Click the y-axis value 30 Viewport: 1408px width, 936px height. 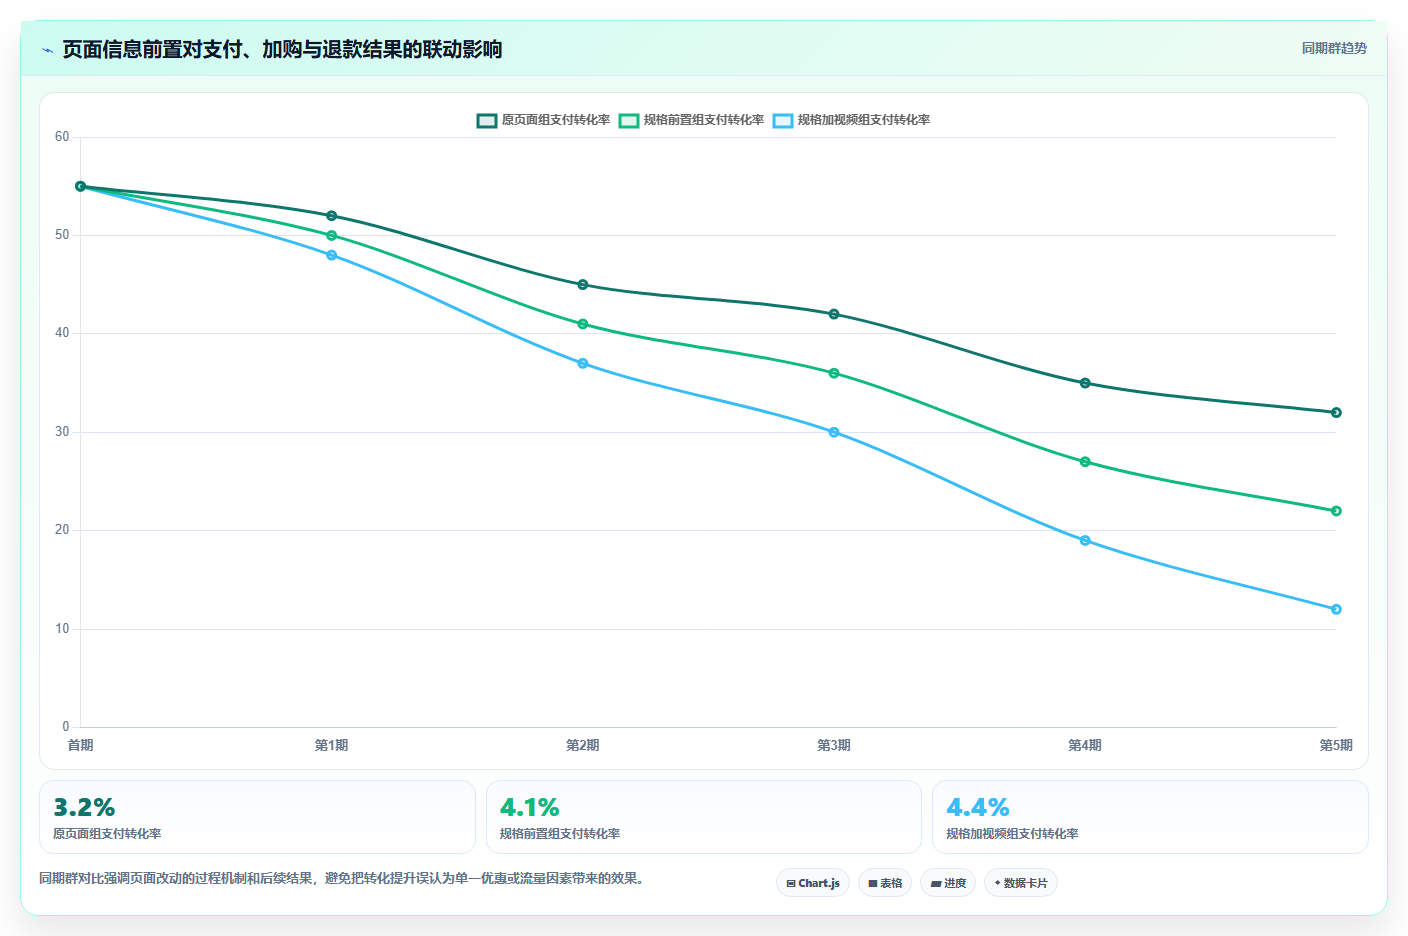pyautogui.click(x=62, y=432)
